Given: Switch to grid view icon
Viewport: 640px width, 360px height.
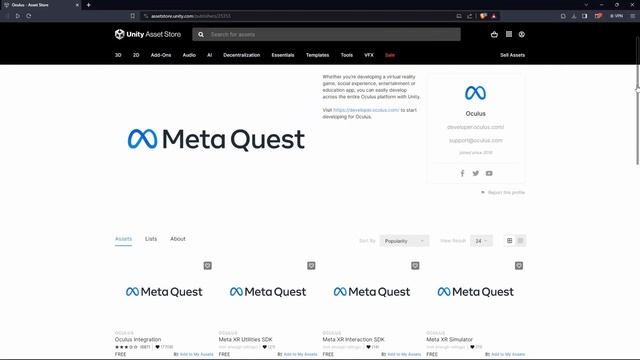Looking at the screenshot, I should (x=509, y=241).
